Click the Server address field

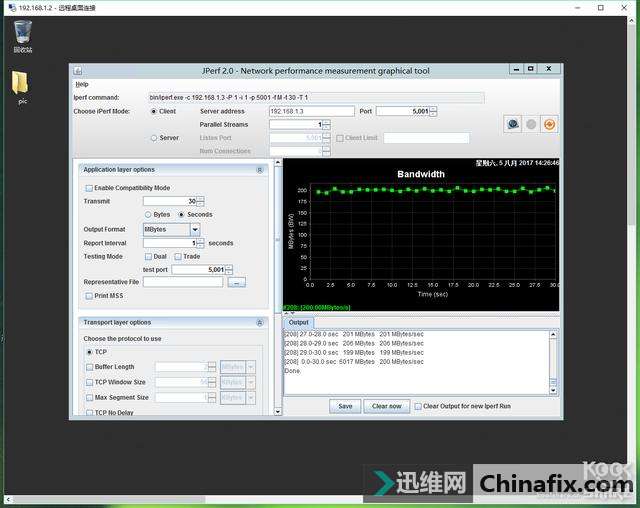(312, 111)
